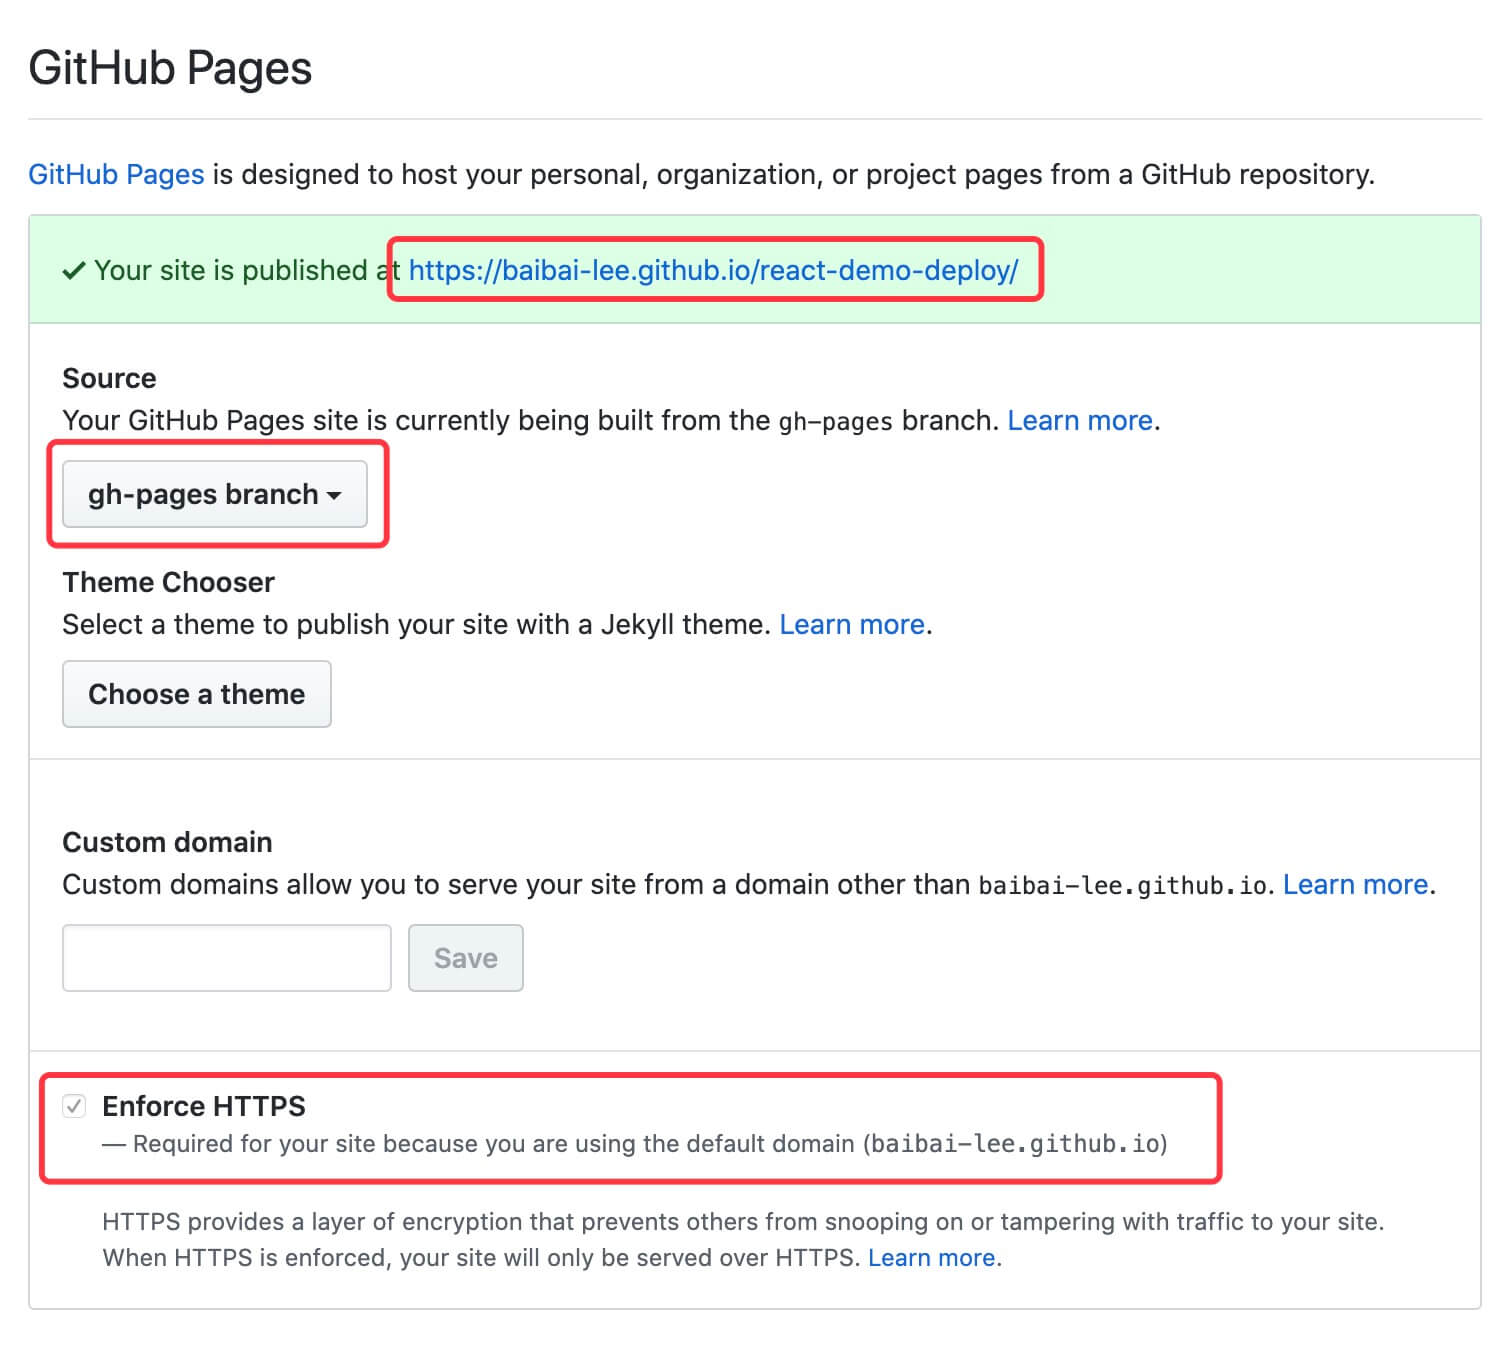The height and width of the screenshot is (1350, 1510).
Task: Click the large GitHub Pages page heading
Action: pyautogui.click(x=170, y=68)
